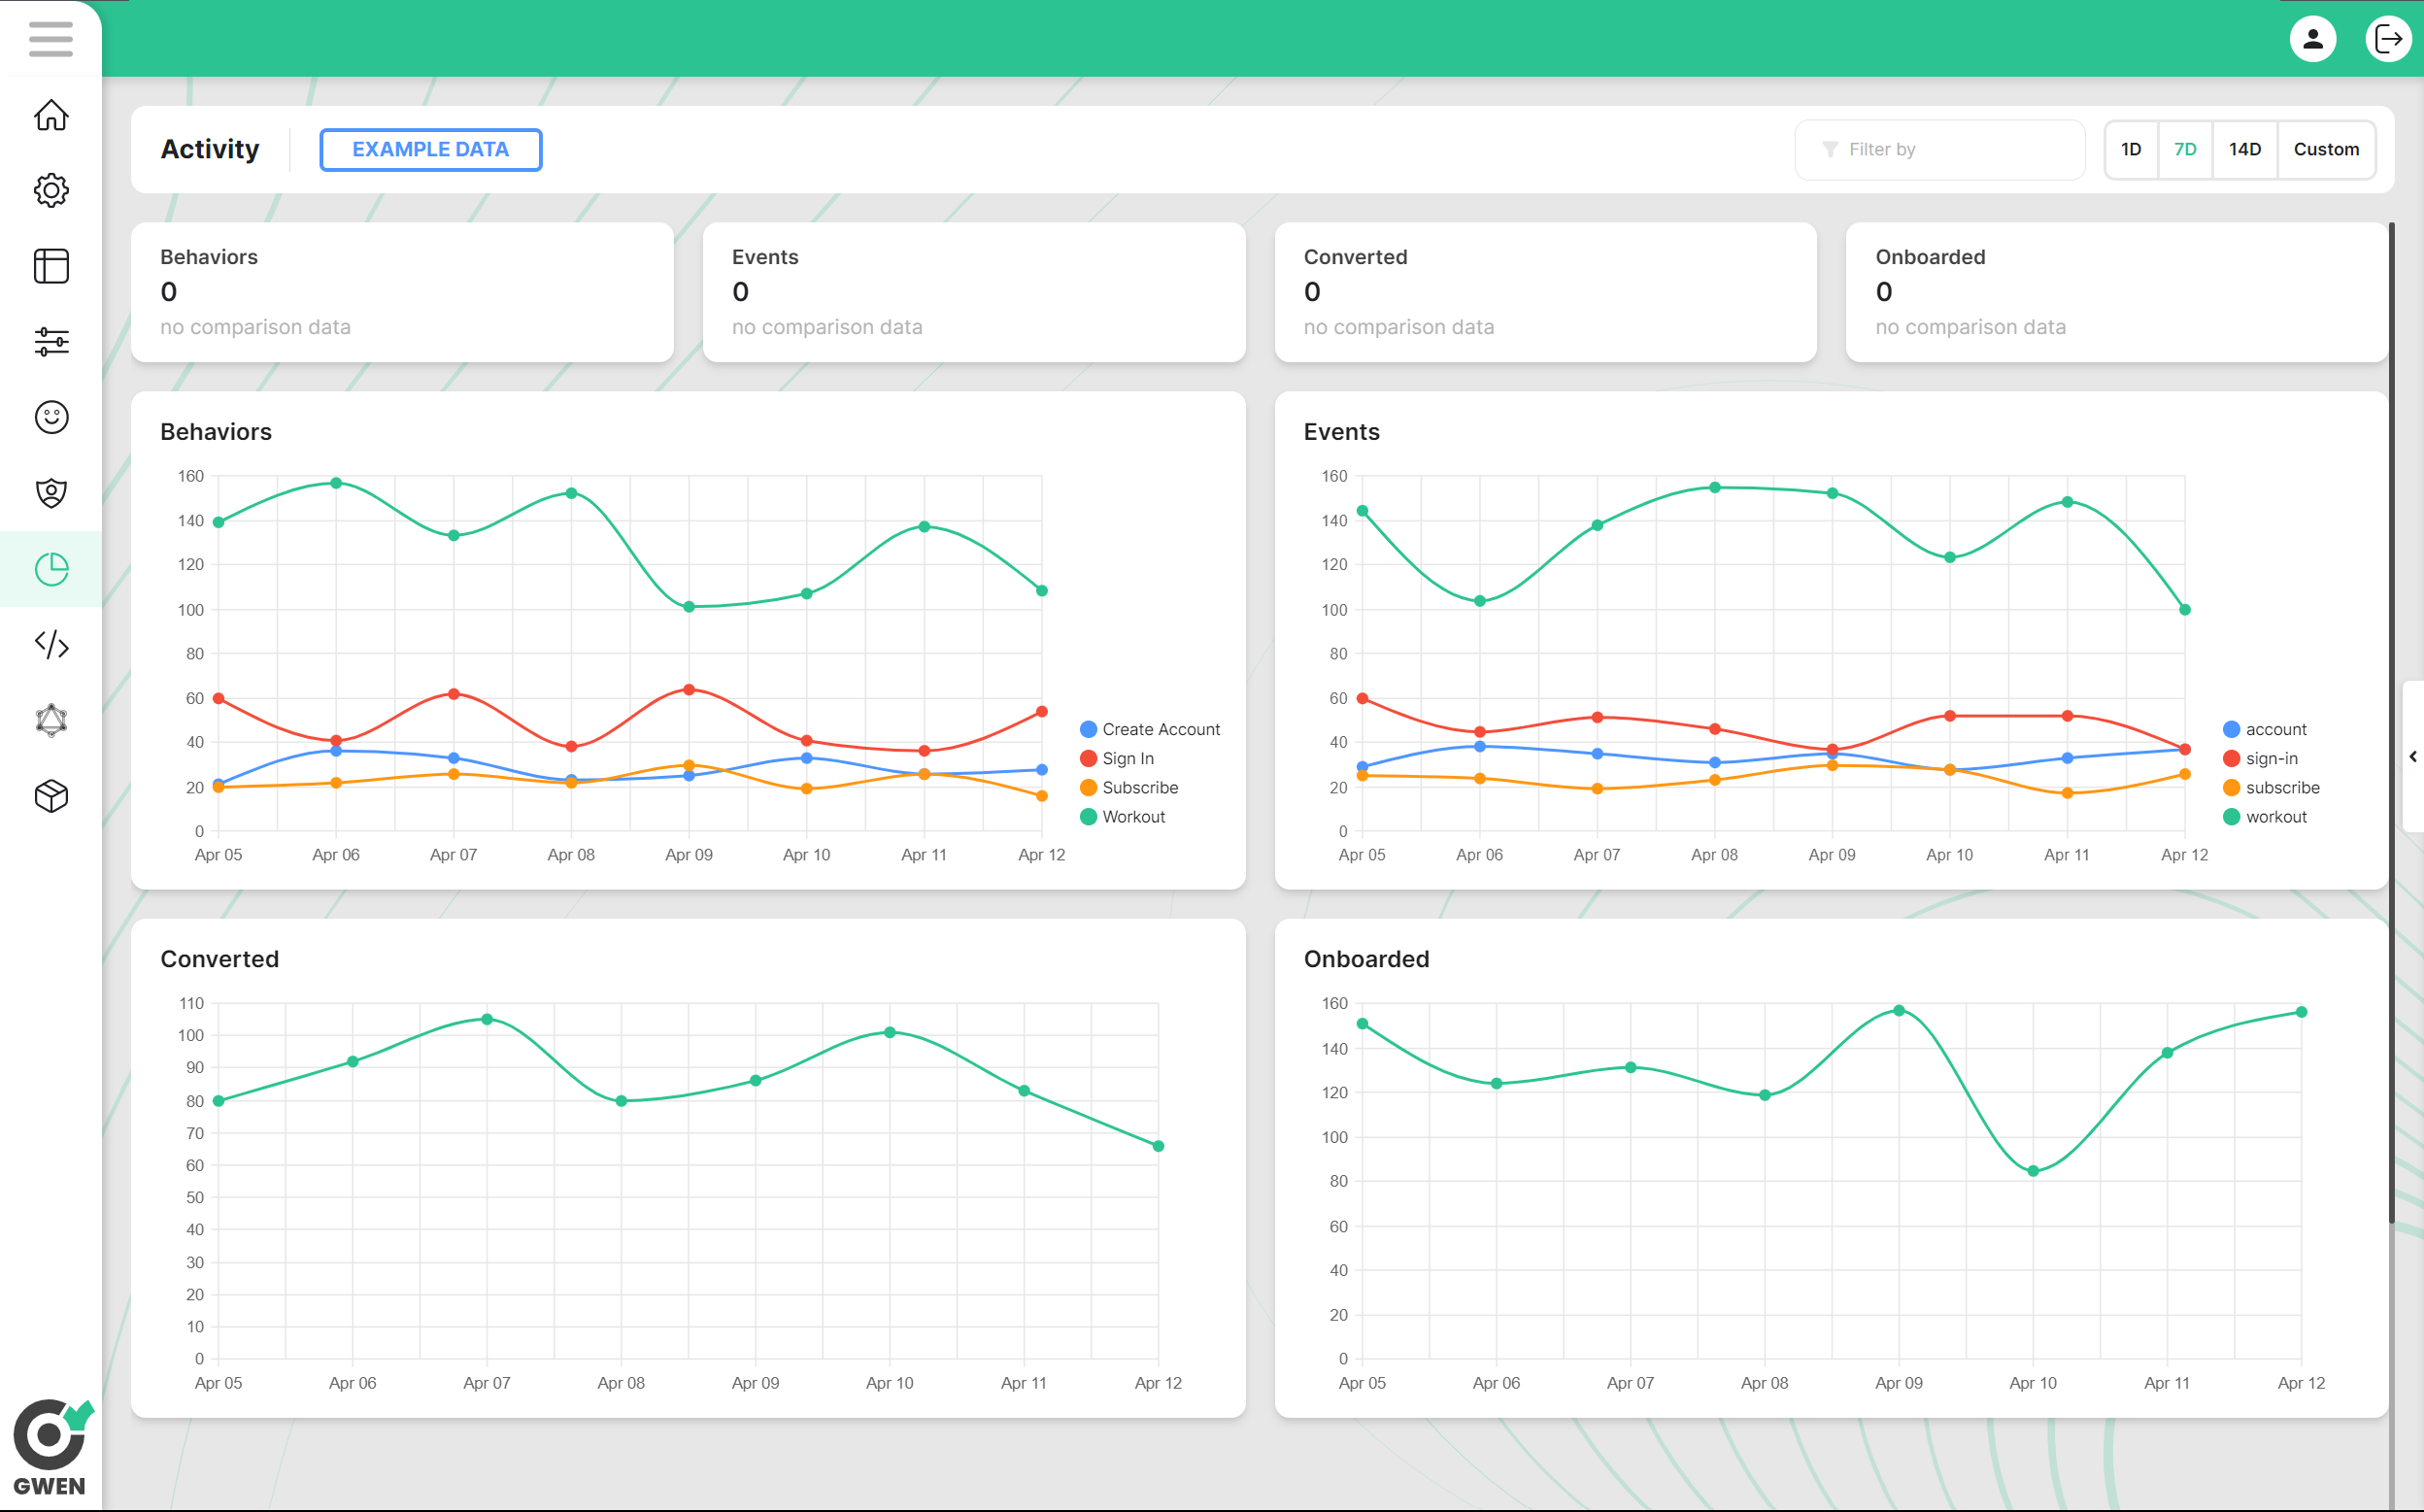Open the Home panel icon
The height and width of the screenshot is (1512, 2424).
point(49,114)
